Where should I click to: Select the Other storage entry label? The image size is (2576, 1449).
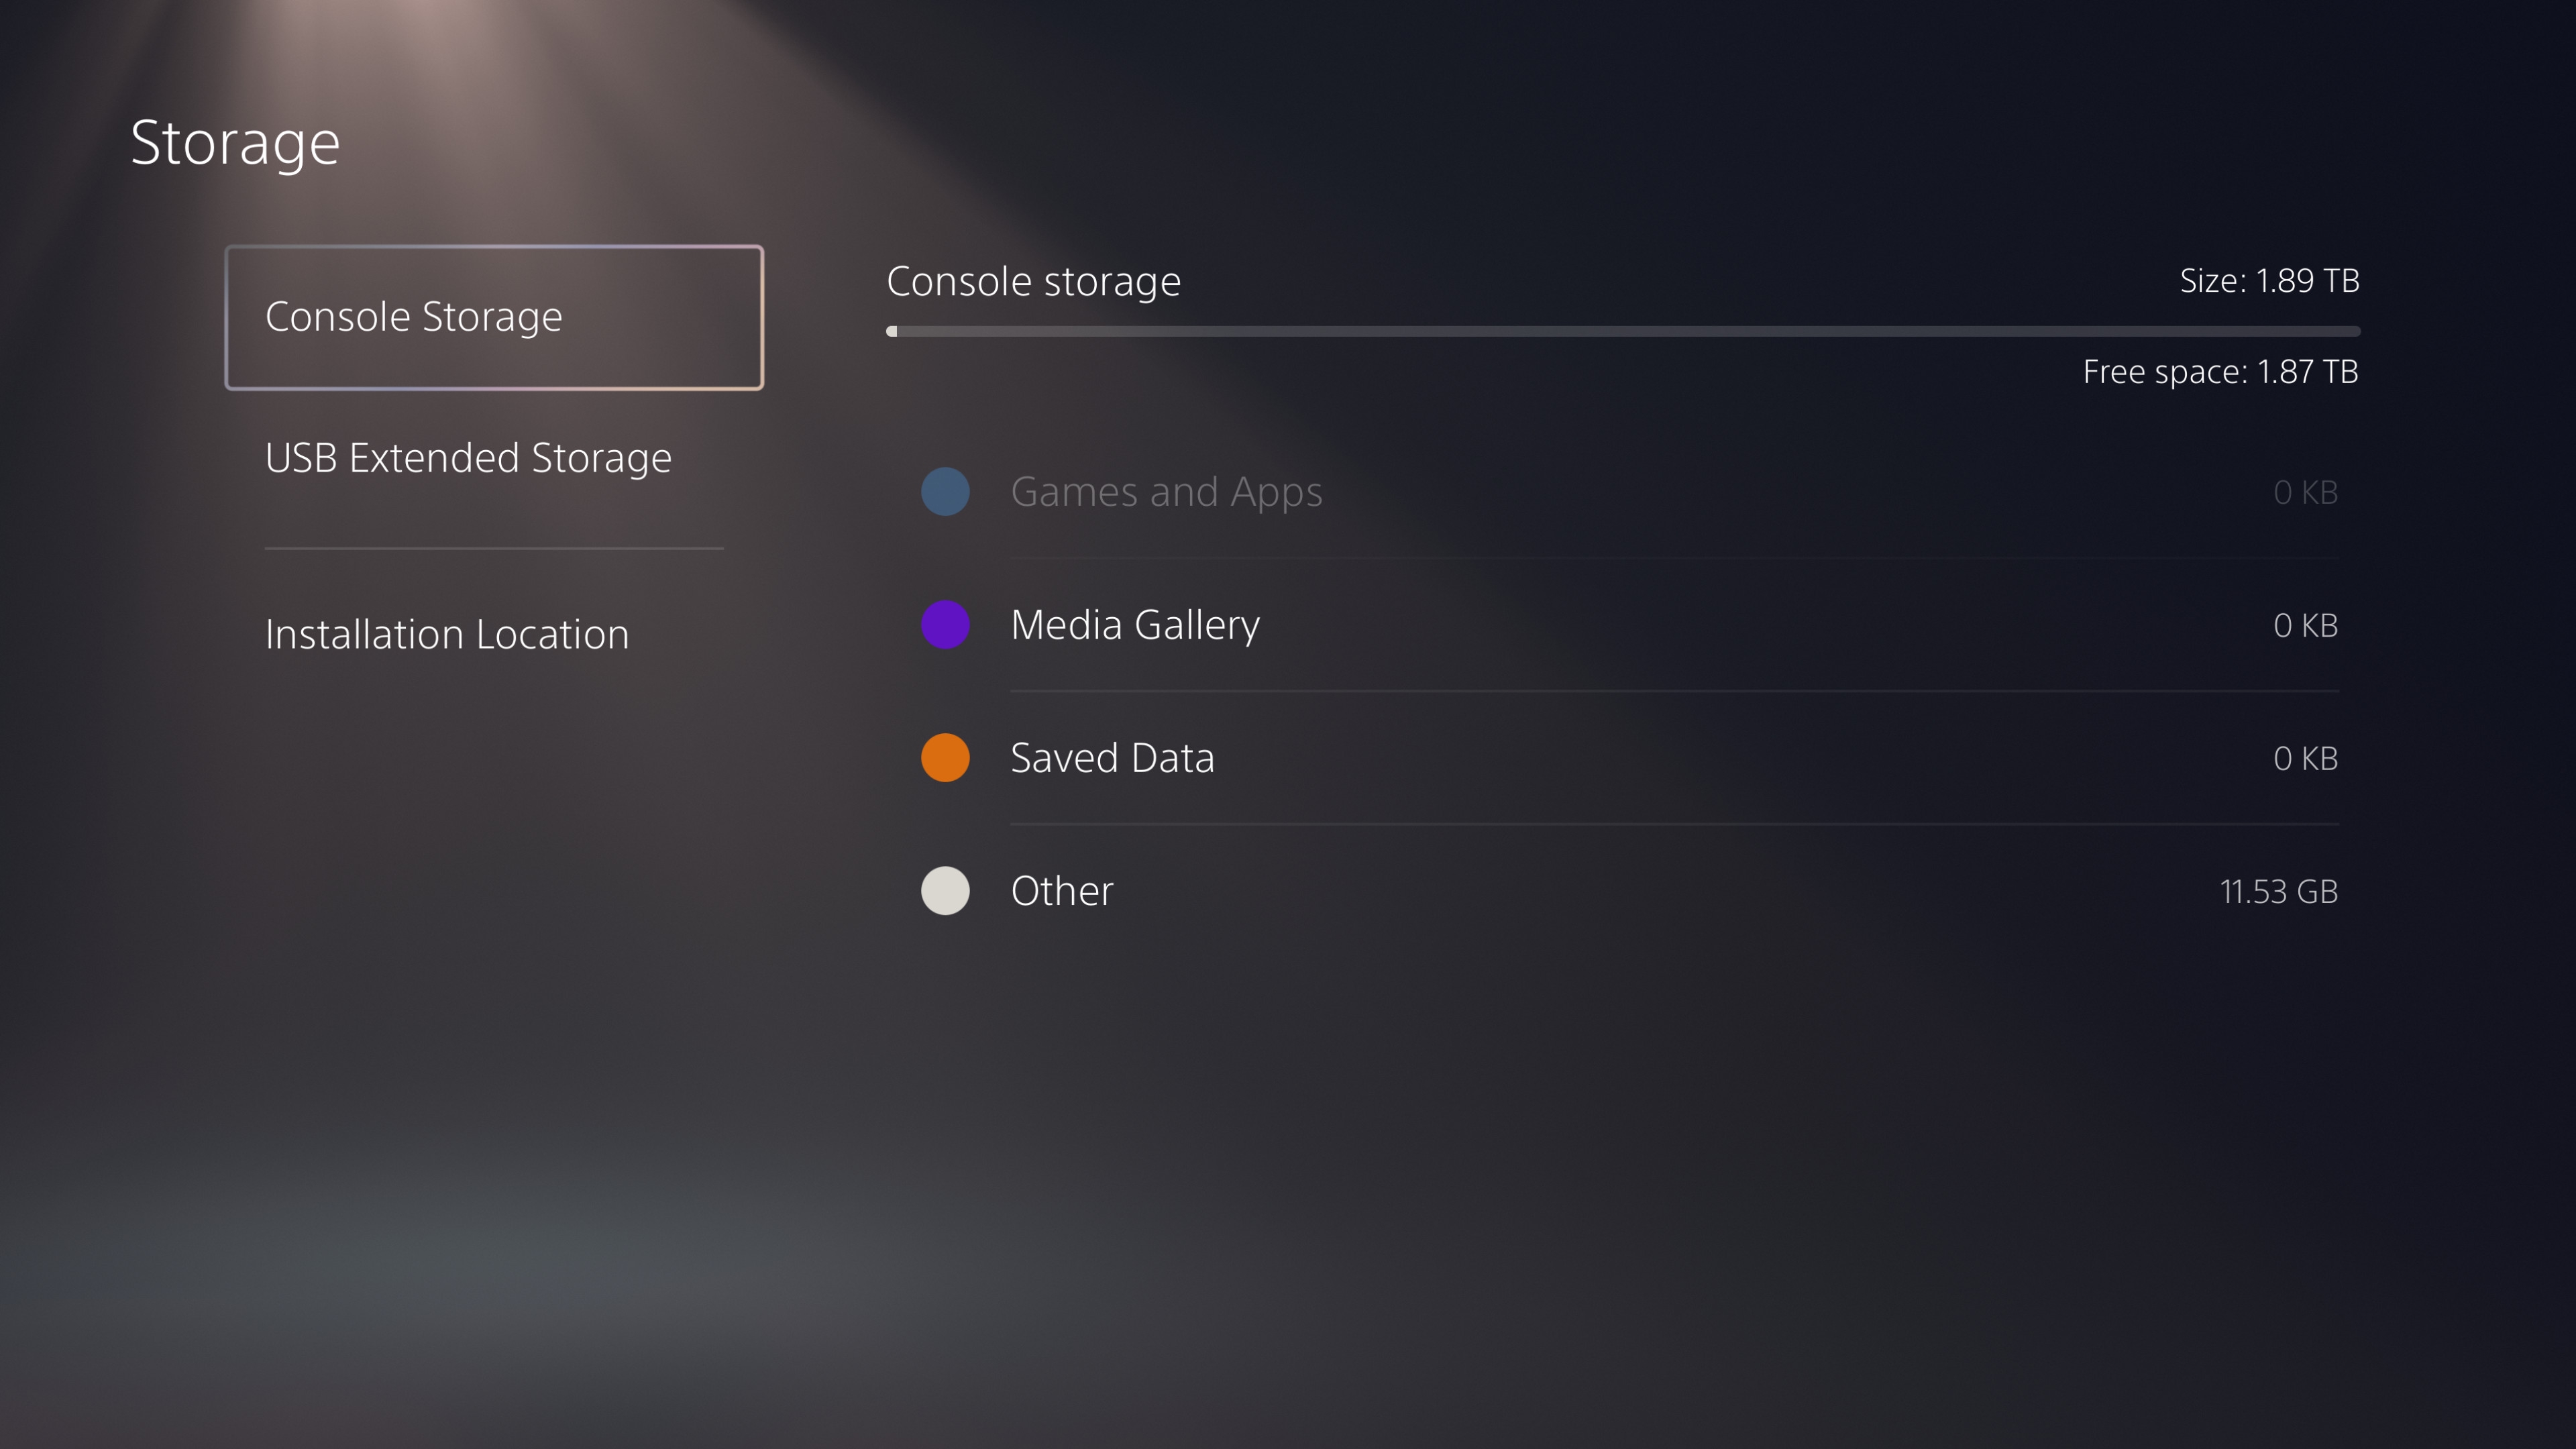(x=1062, y=891)
